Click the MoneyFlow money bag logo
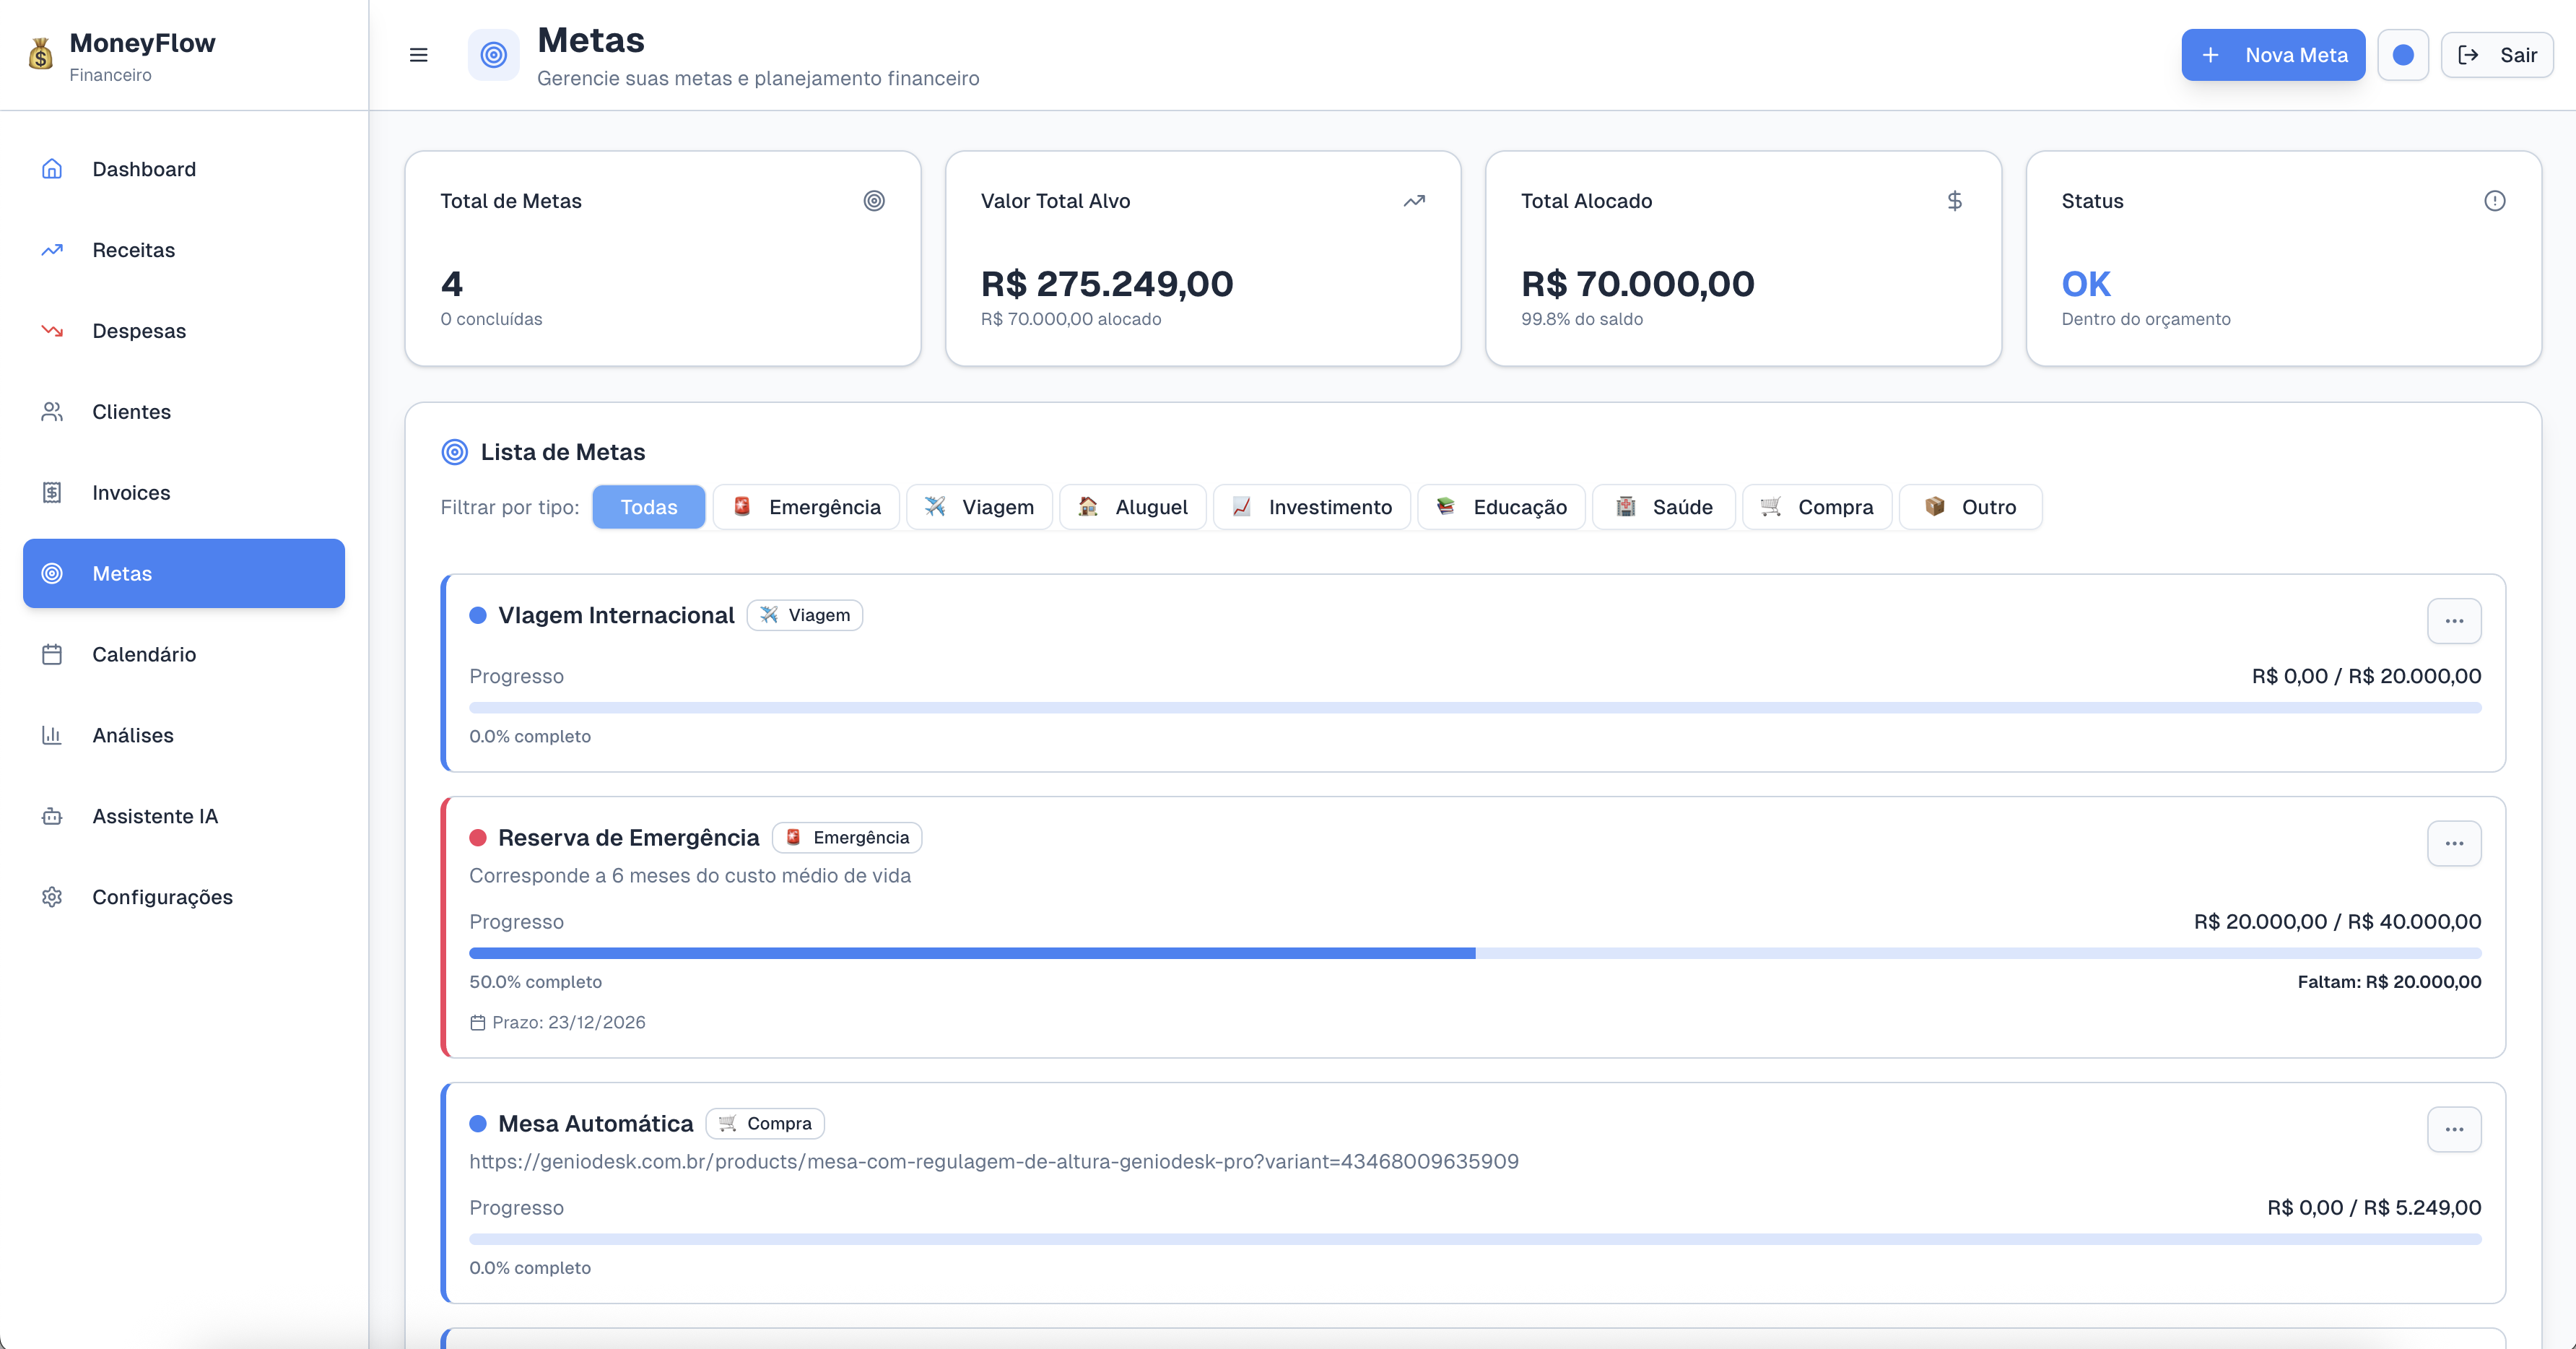Image resolution: width=2576 pixels, height=1349 pixels. (x=41, y=55)
